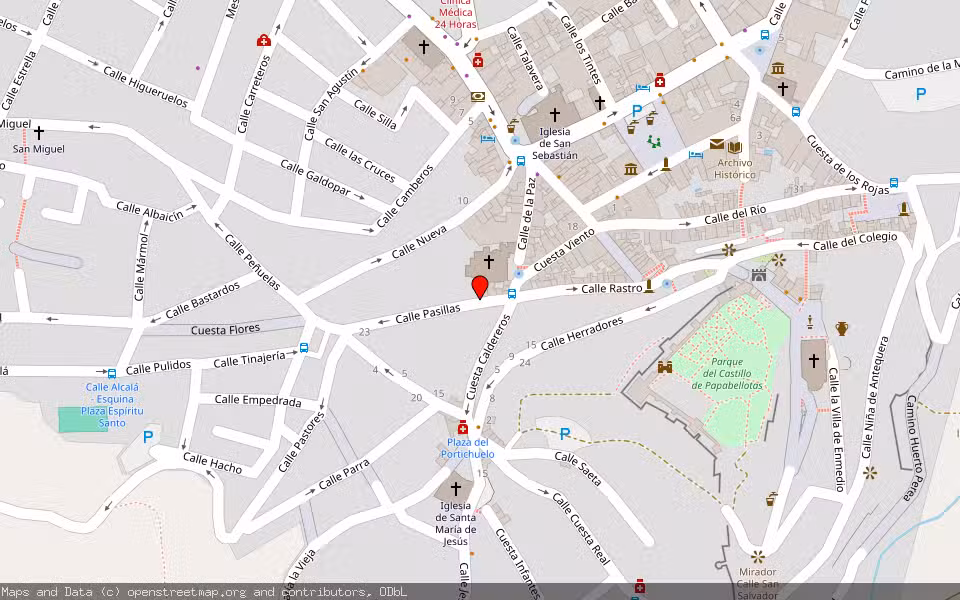This screenshot has height=600, width=960.
Task: Click the envelope icon above Archivo Histórico
Action: (717, 143)
